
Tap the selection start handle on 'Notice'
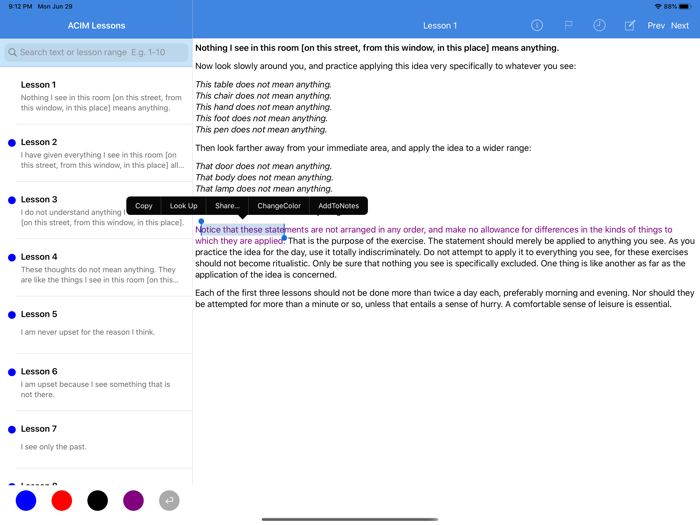point(201,222)
